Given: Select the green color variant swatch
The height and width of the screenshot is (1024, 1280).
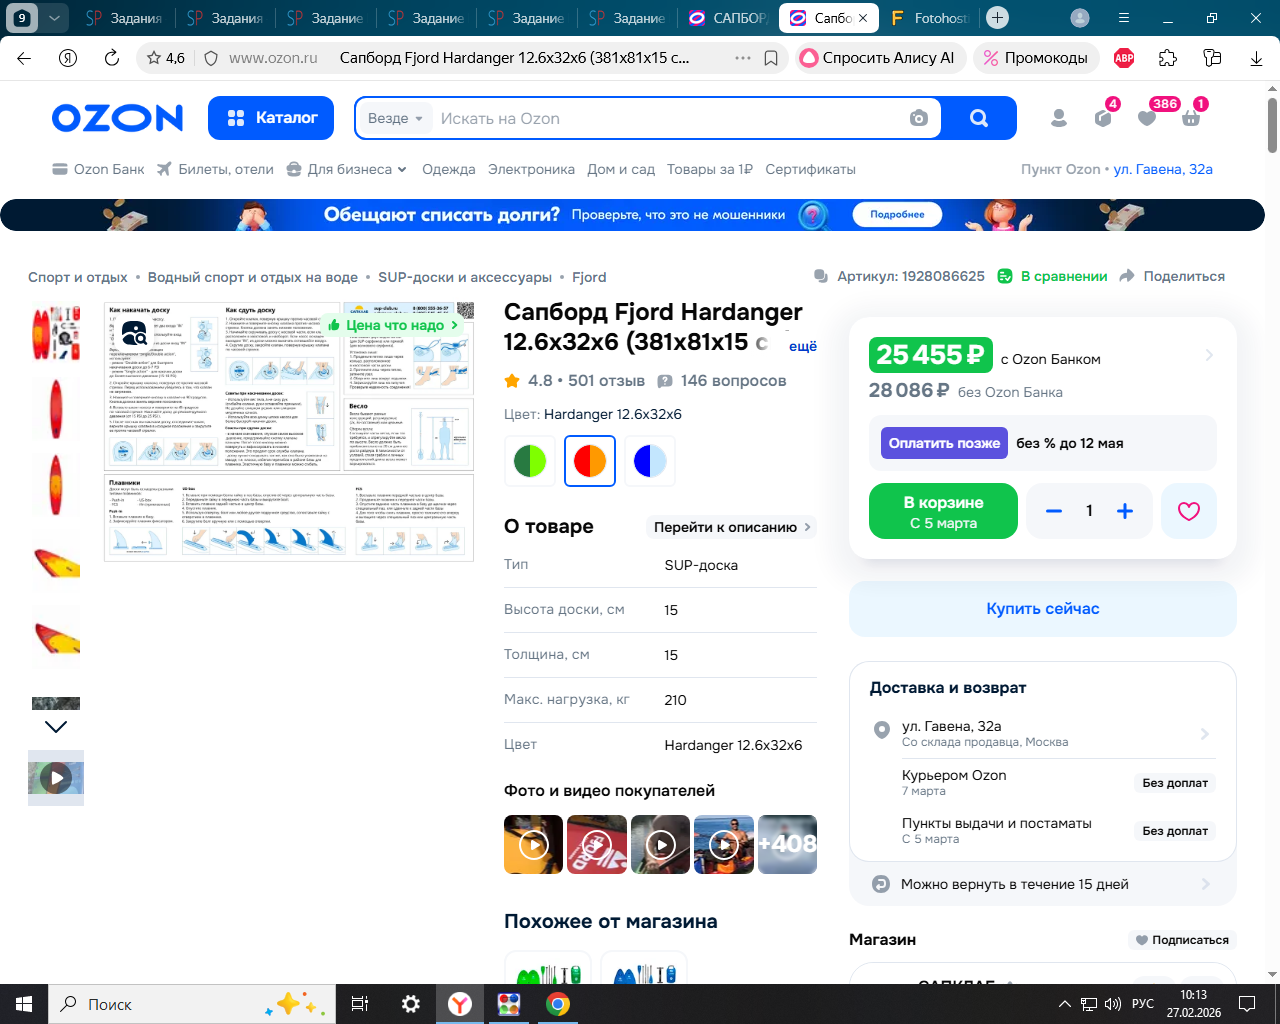Looking at the screenshot, I should click(x=530, y=461).
